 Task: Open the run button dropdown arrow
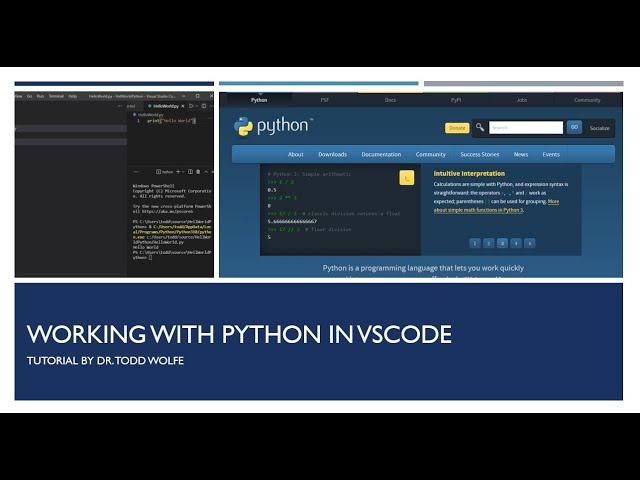pos(197,106)
